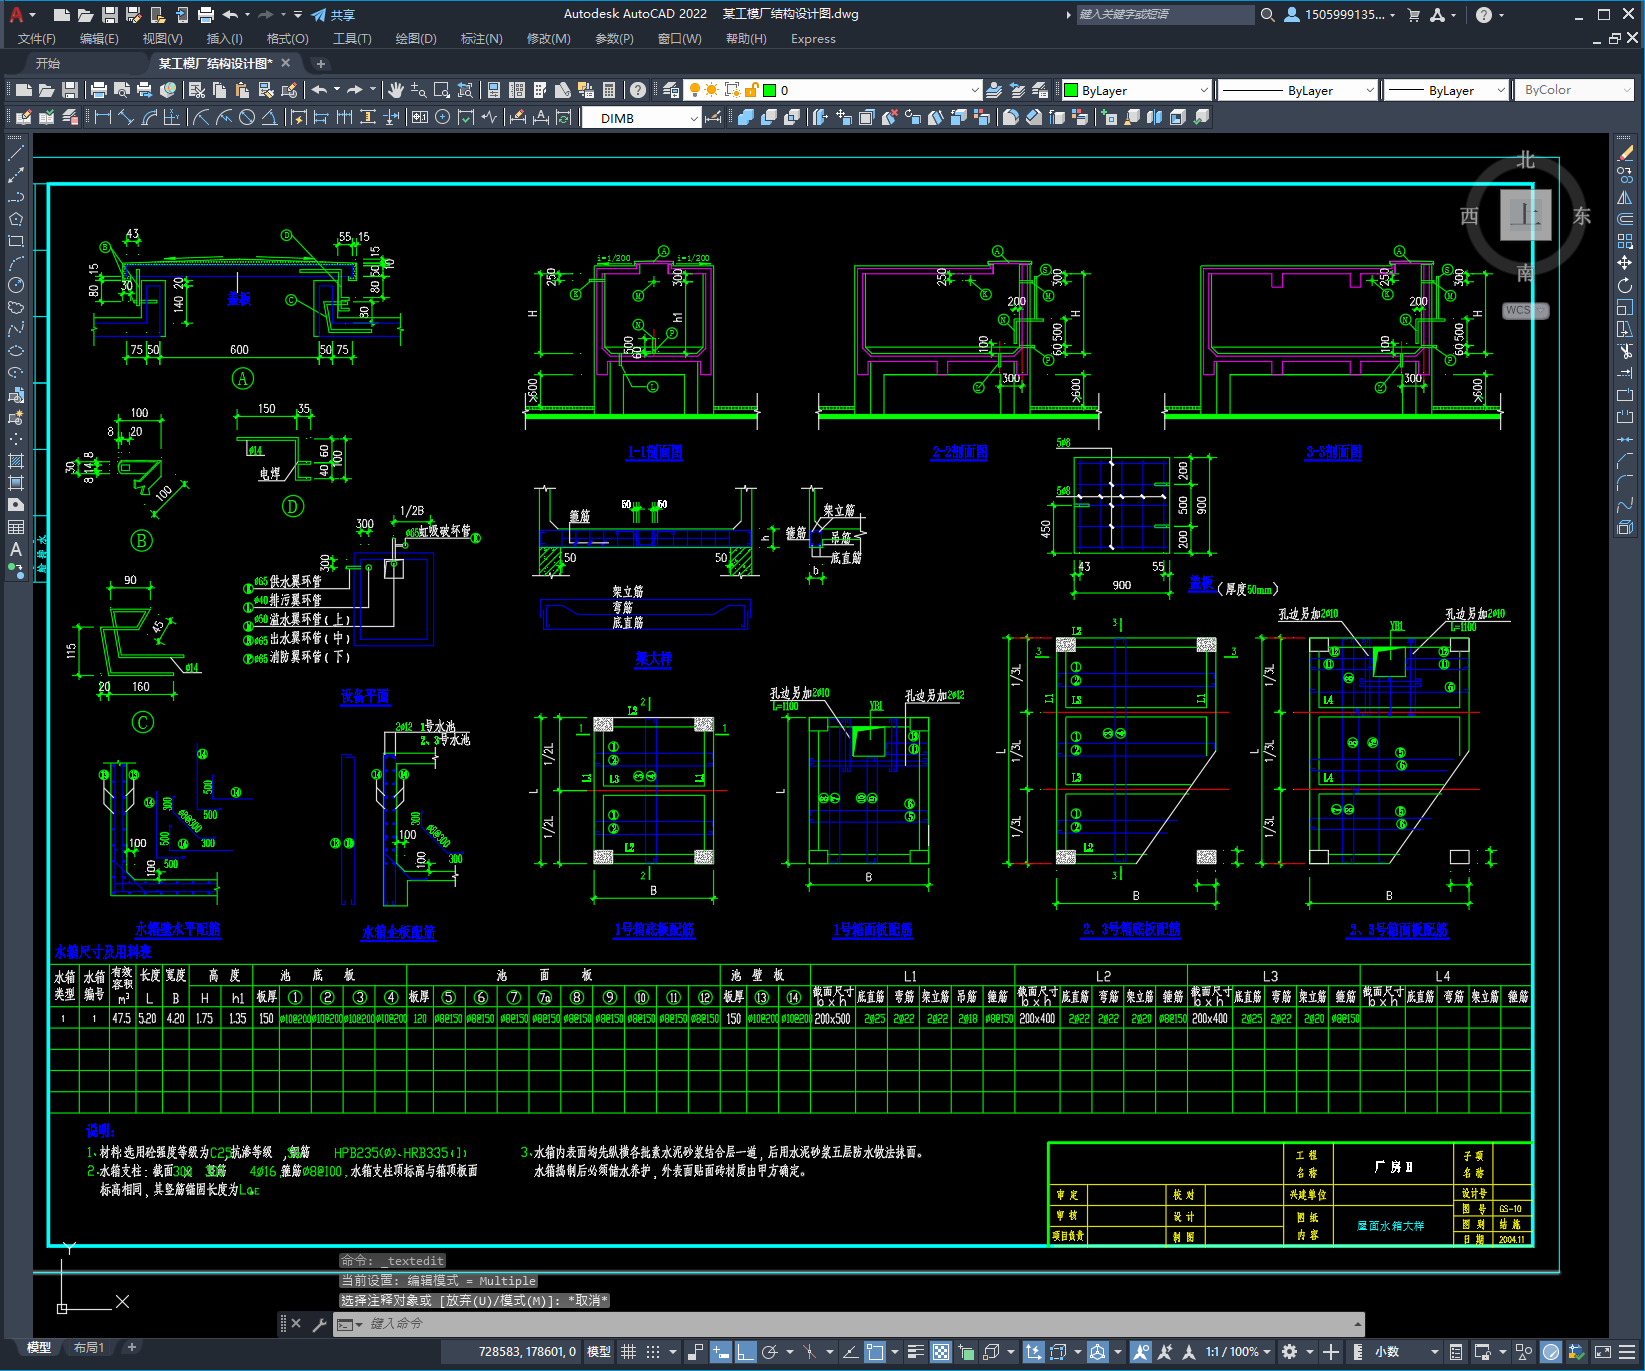Viewport: 1645px width, 1371px height.
Task: Toggle lineweight display in status bar
Action: coord(915,1352)
